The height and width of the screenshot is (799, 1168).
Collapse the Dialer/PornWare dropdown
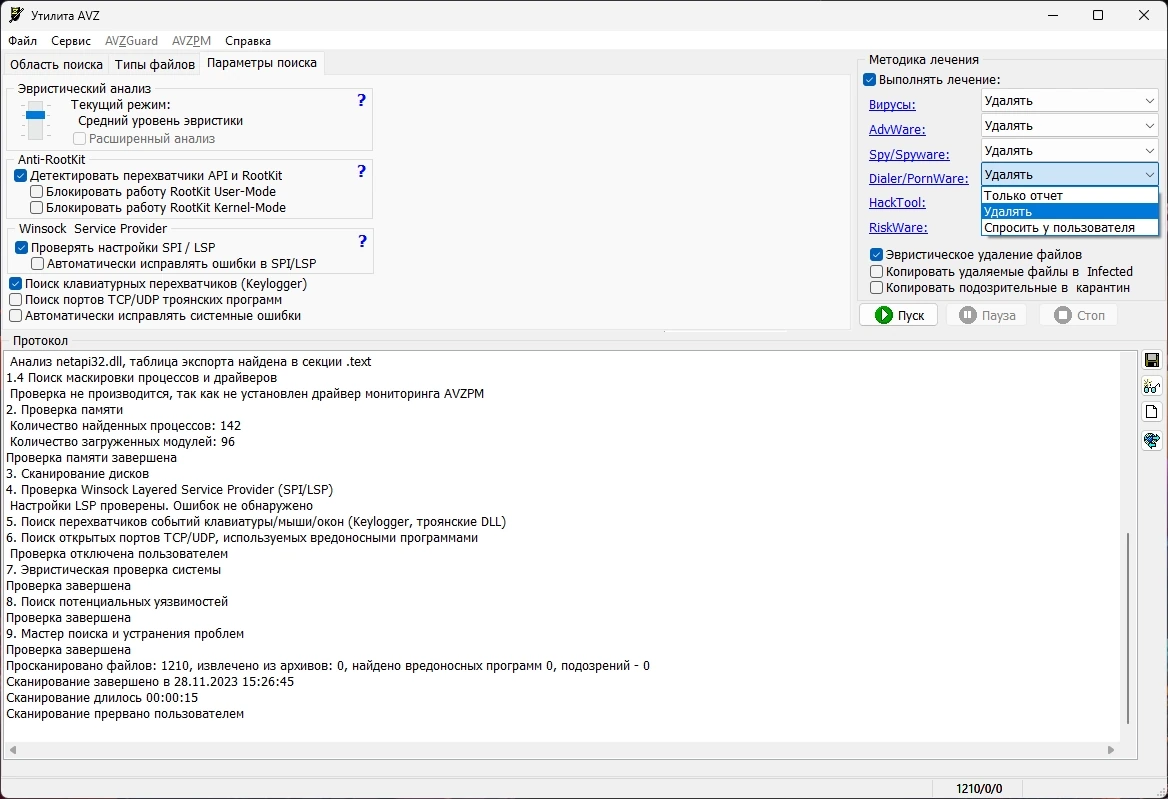coord(1070,174)
